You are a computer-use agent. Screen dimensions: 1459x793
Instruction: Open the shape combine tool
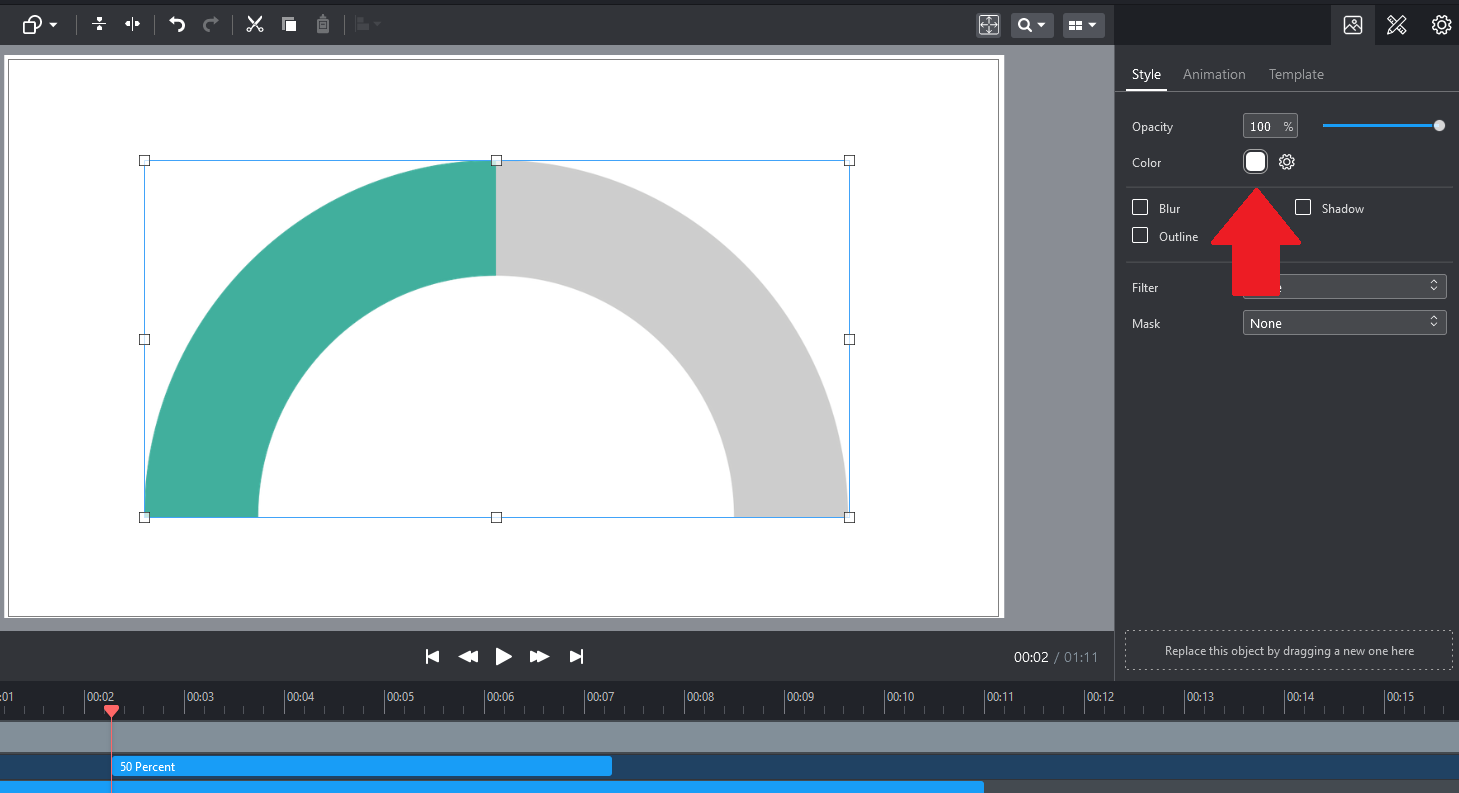33,25
